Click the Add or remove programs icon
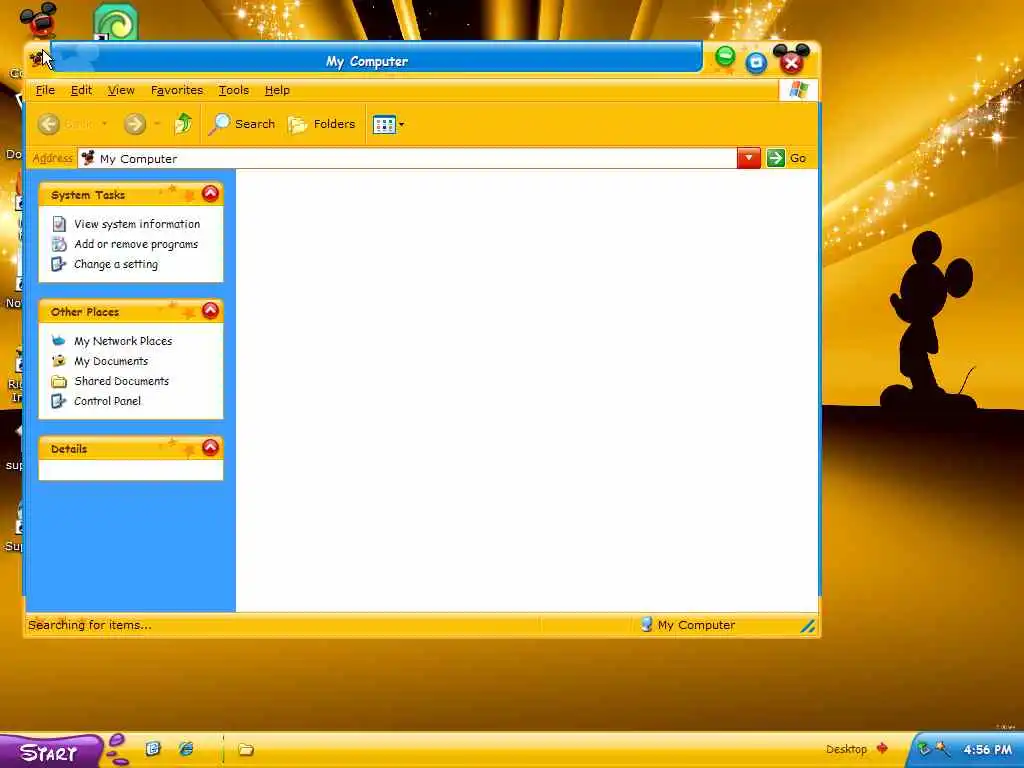 point(59,244)
